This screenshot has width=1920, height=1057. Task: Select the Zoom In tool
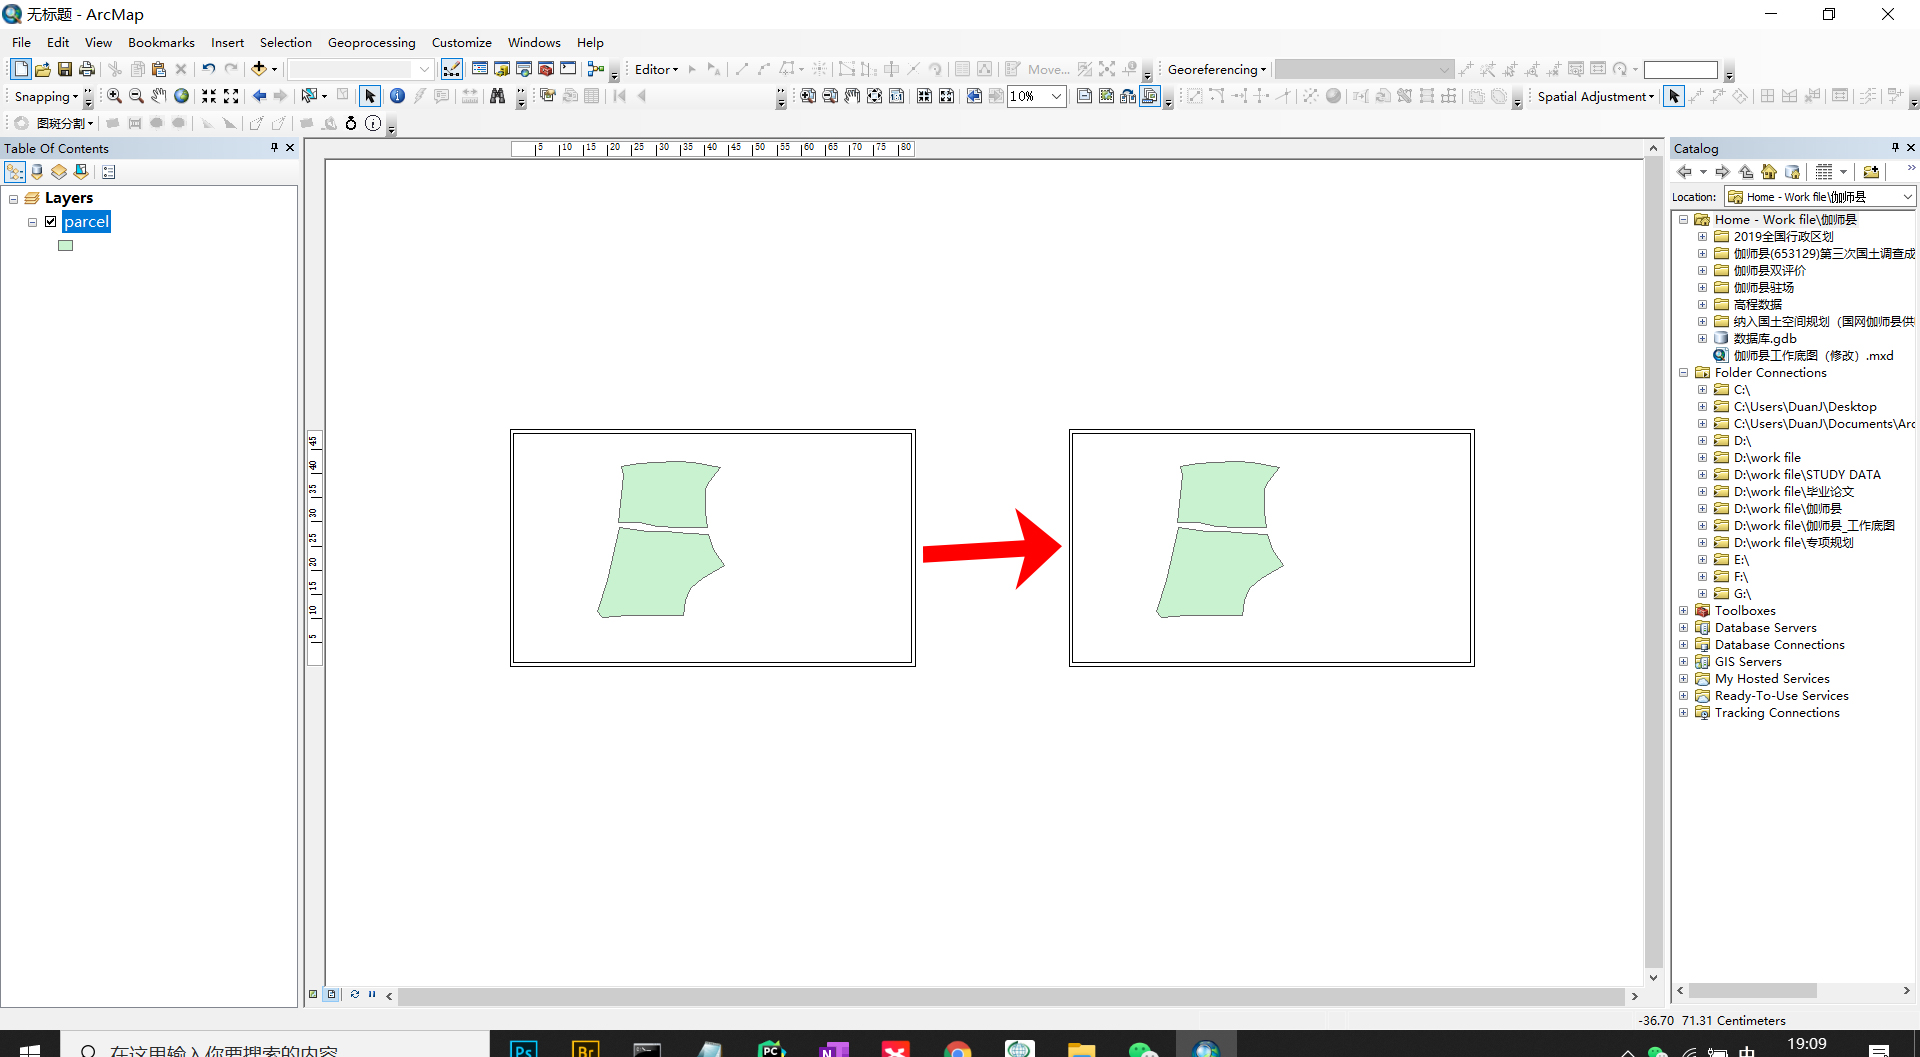click(x=114, y=96)
